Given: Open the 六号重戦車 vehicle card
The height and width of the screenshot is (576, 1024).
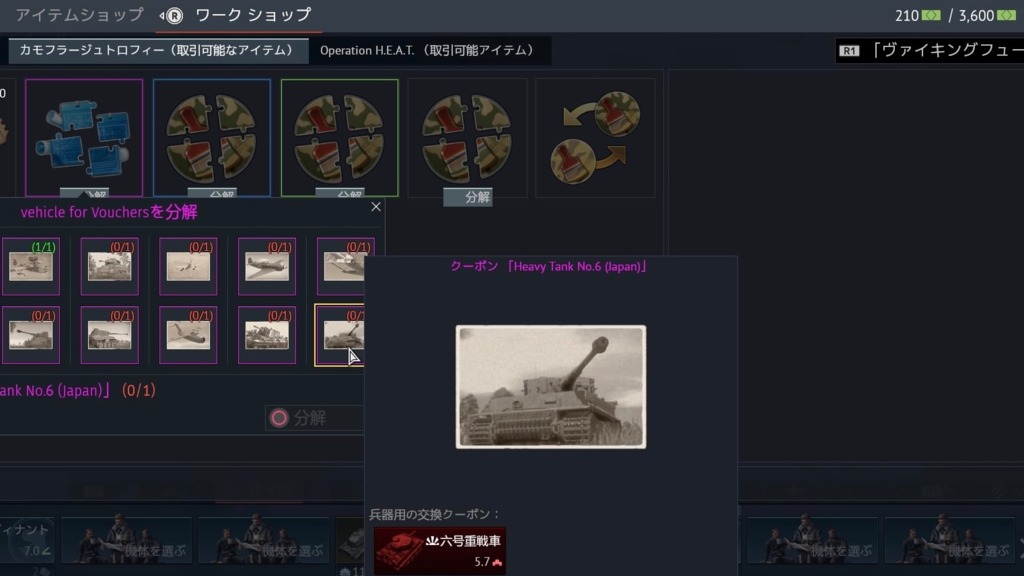Looking at the screenshot, I should coord(440,551).
